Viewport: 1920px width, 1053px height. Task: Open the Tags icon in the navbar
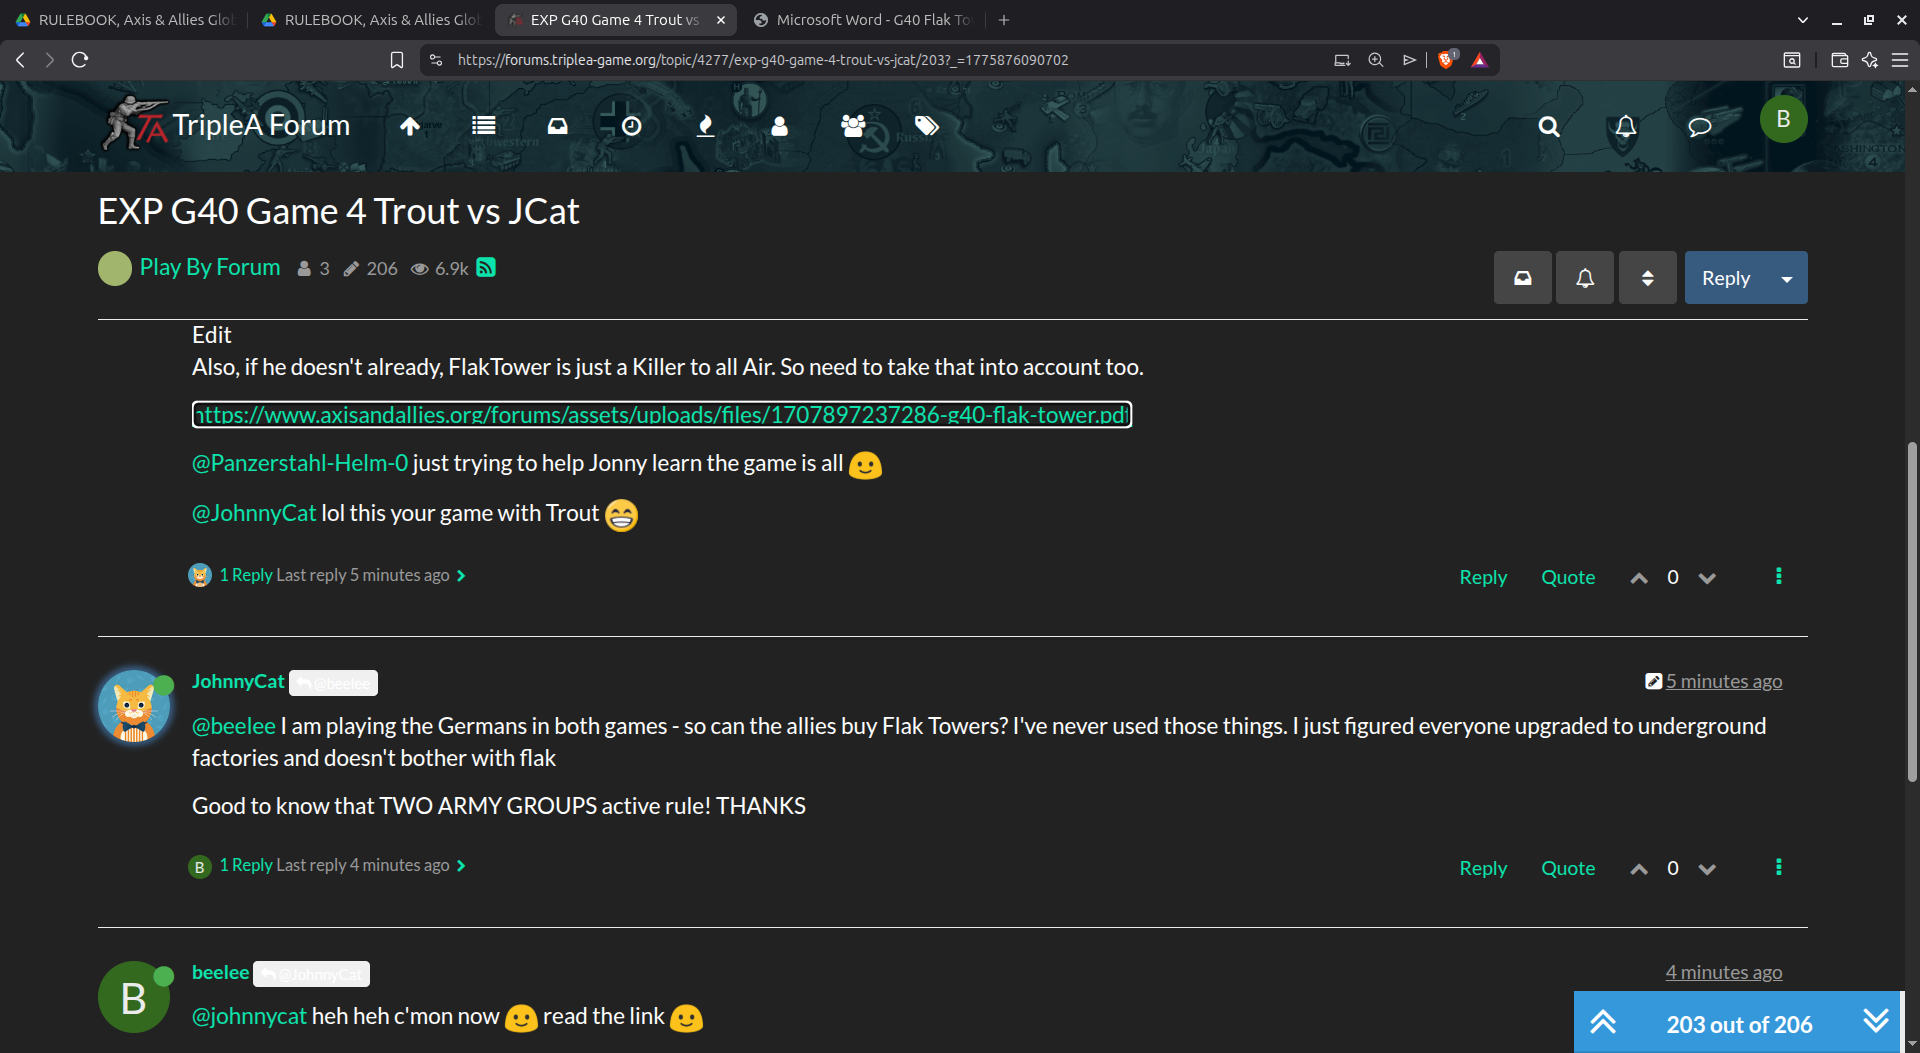coord(926,126)
